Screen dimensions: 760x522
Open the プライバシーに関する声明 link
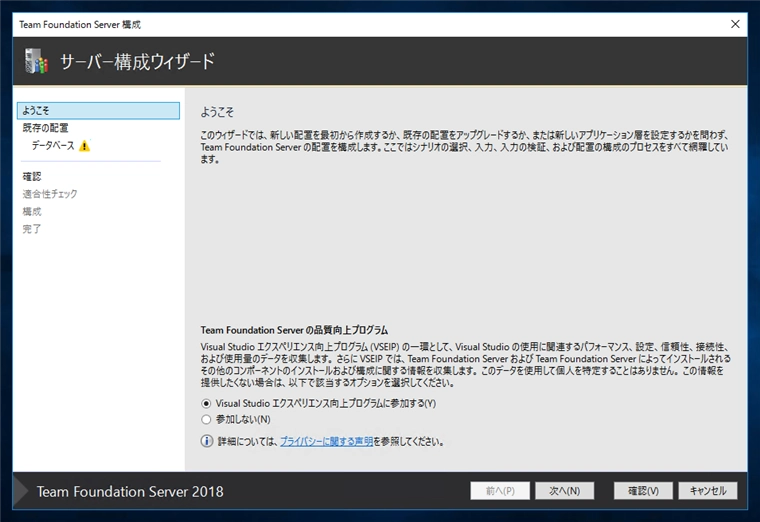(x=327, y=442)
